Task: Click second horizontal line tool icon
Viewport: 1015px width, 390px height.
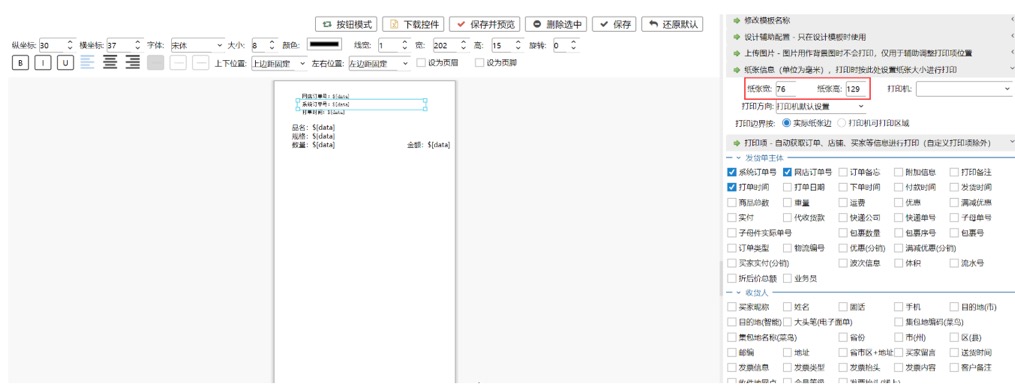Action: (x=201, y=63)
